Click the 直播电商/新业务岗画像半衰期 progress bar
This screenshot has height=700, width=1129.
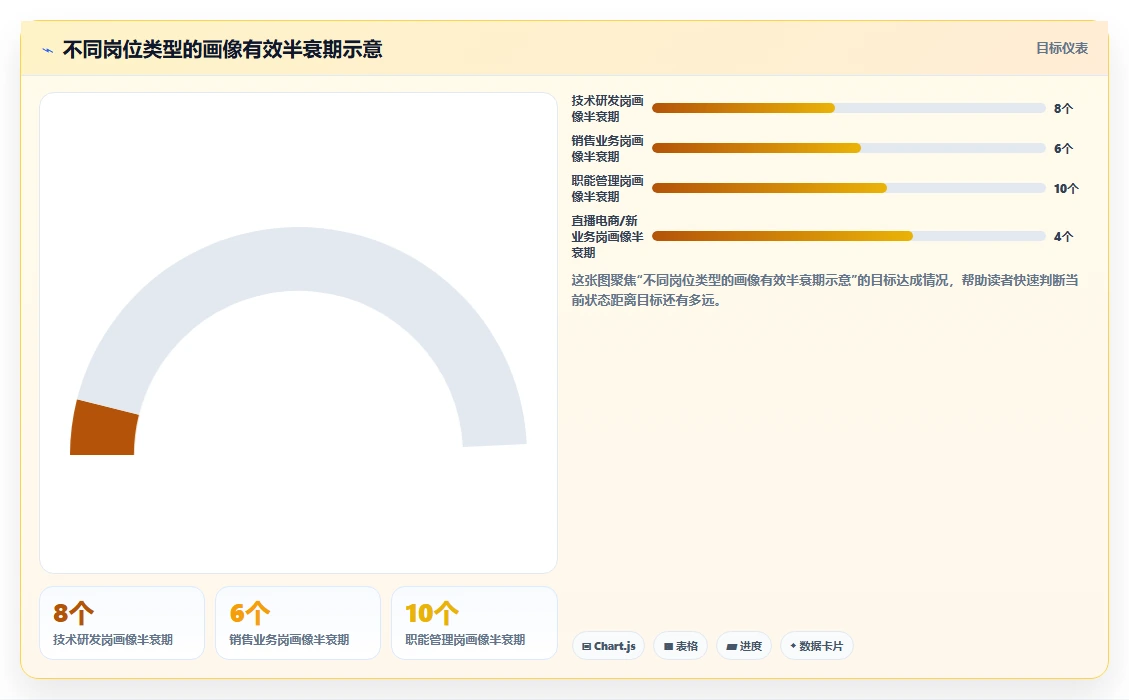(x=848, y=236)
